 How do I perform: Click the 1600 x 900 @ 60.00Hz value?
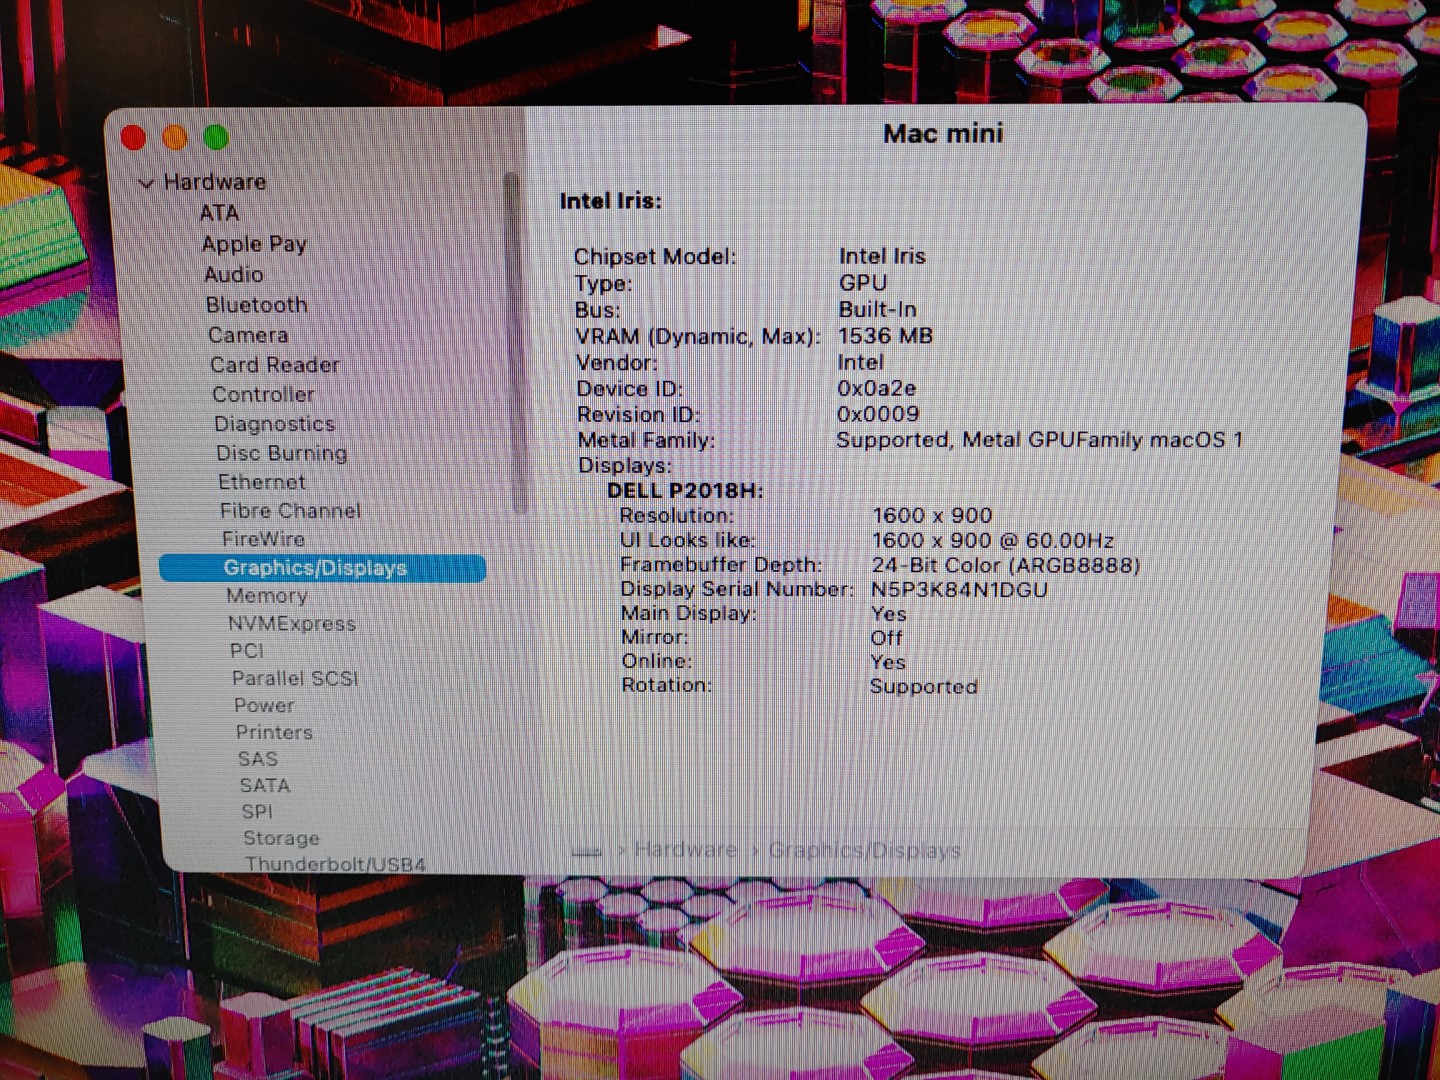(992, 541)
